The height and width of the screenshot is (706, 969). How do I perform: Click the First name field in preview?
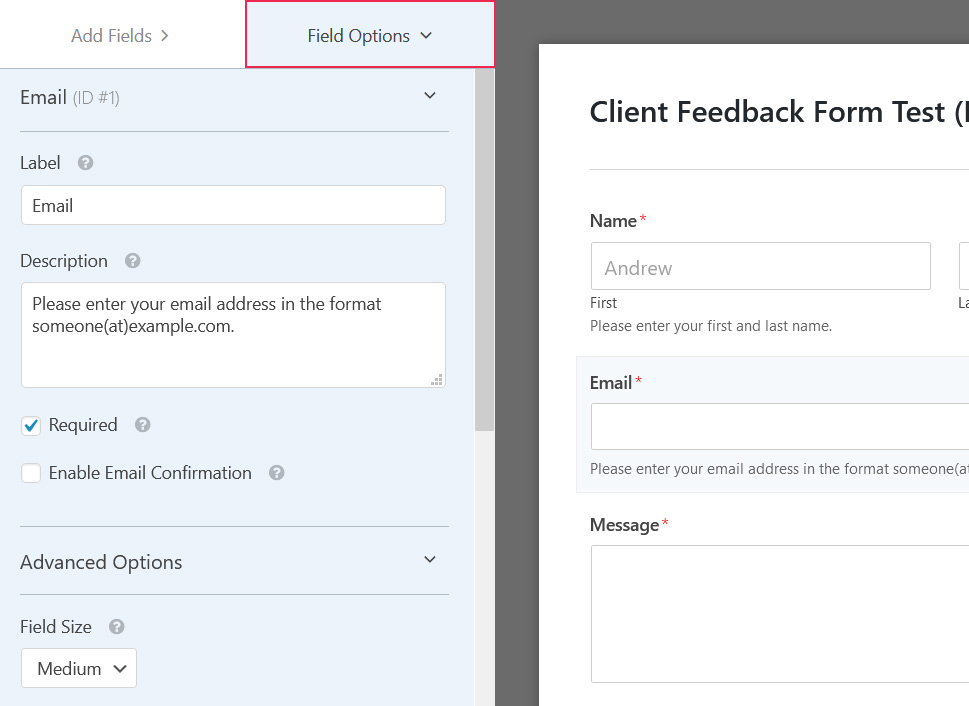coord(761,266)
